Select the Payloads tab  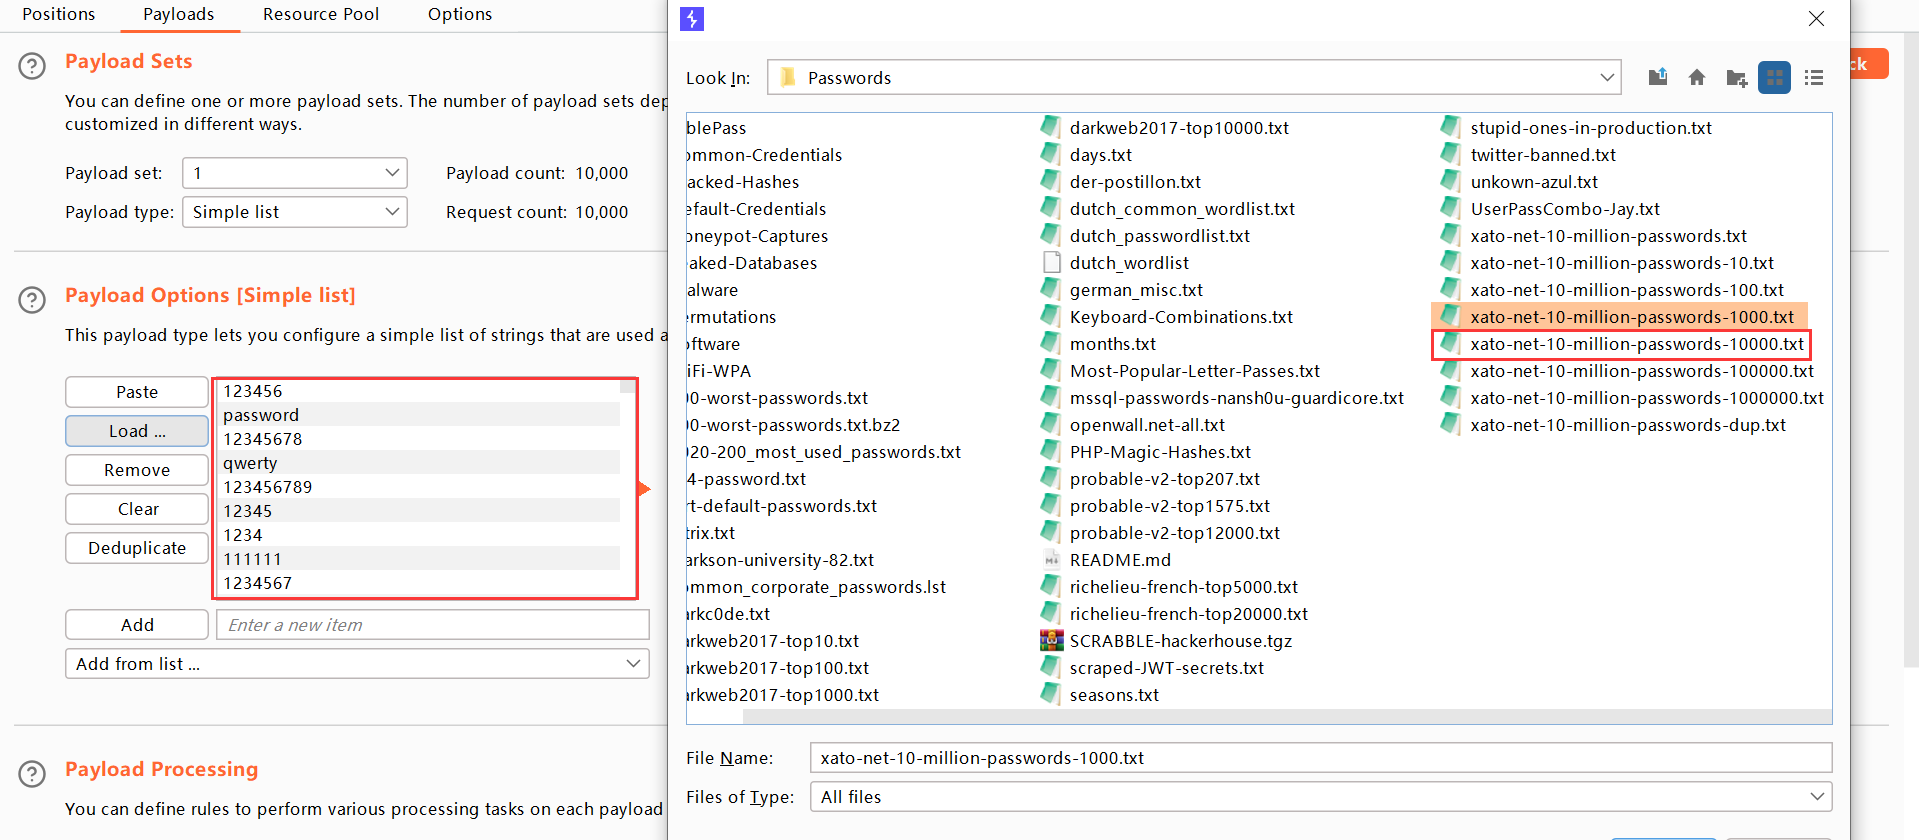tap(179, 14)
